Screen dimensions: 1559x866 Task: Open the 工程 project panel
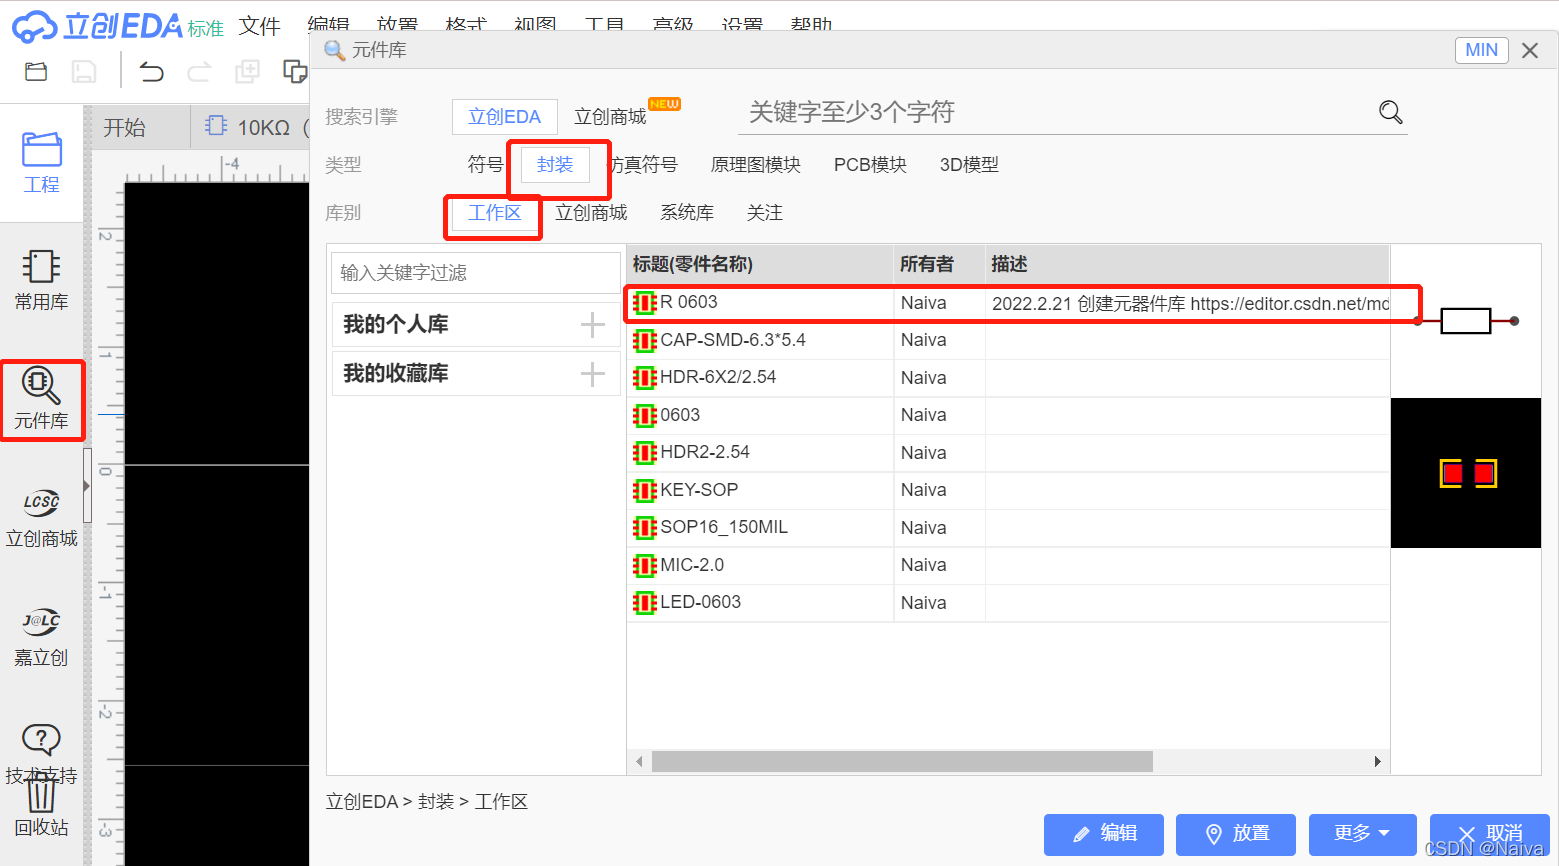tap(41, 163)
